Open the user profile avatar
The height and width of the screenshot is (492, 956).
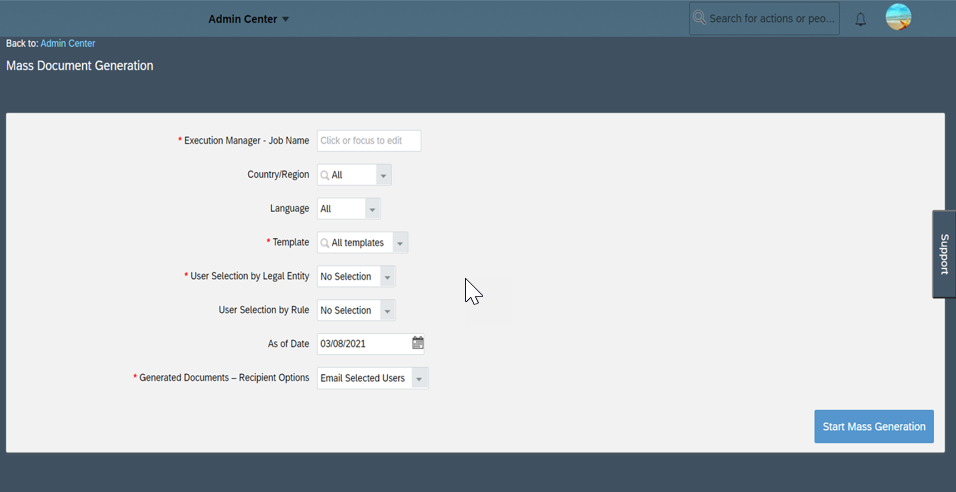point(898,16)
